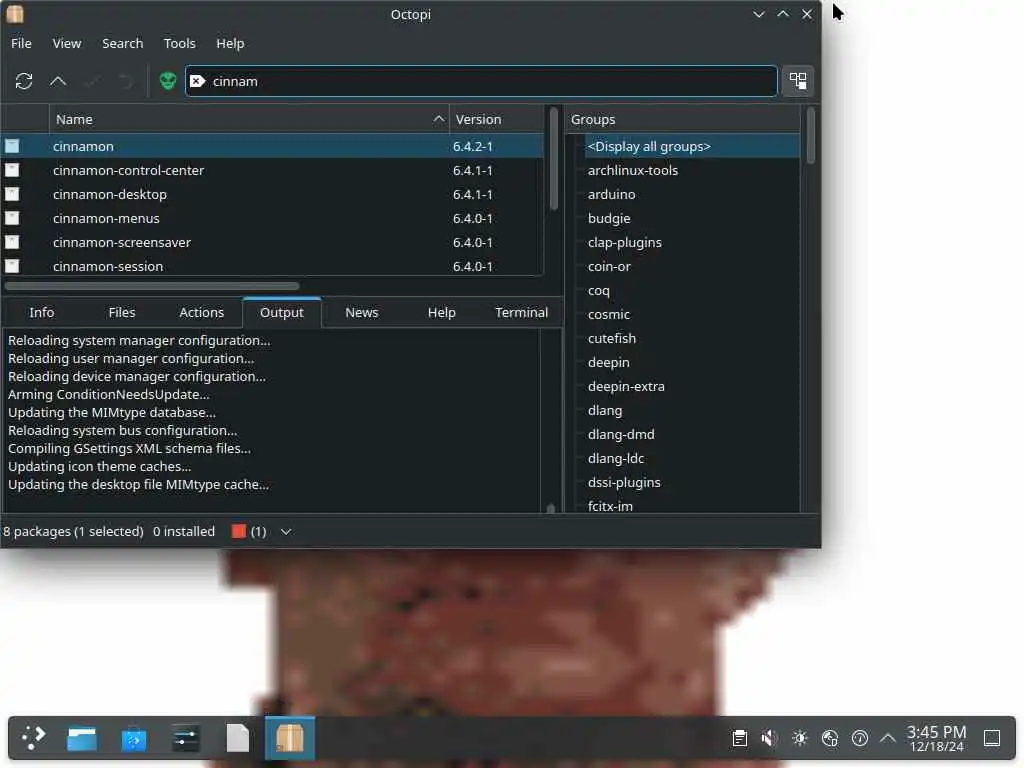Click the package list horizontal scrollbar
Image resolution: width=1024 pixels, height=768 pixels.
(152, 285)
